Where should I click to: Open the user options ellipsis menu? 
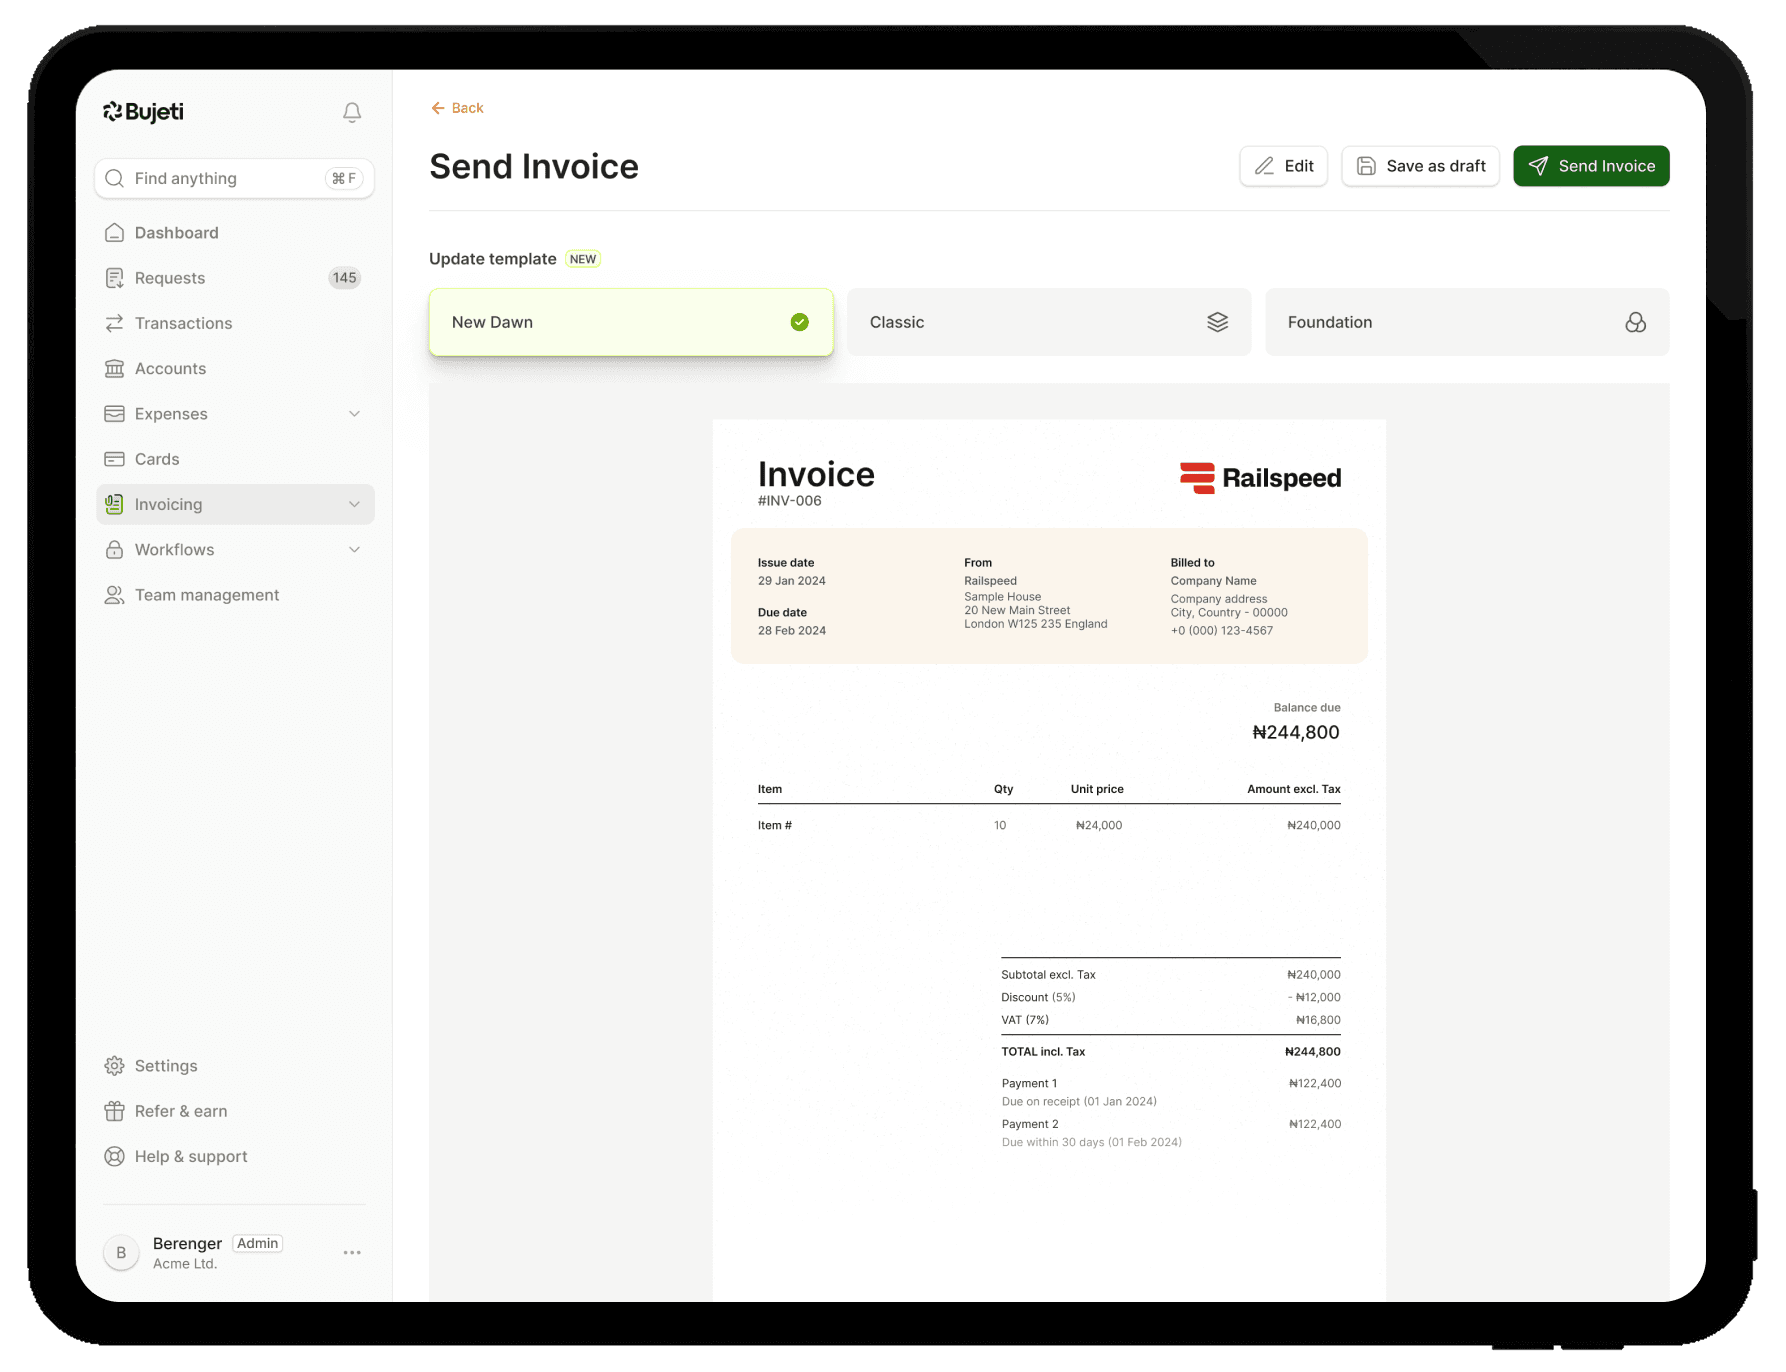(x=352, y=1252)
